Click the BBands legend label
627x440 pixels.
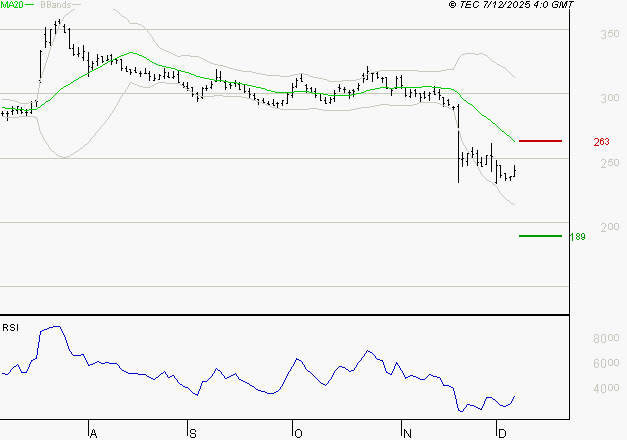(x=56, y=5)
